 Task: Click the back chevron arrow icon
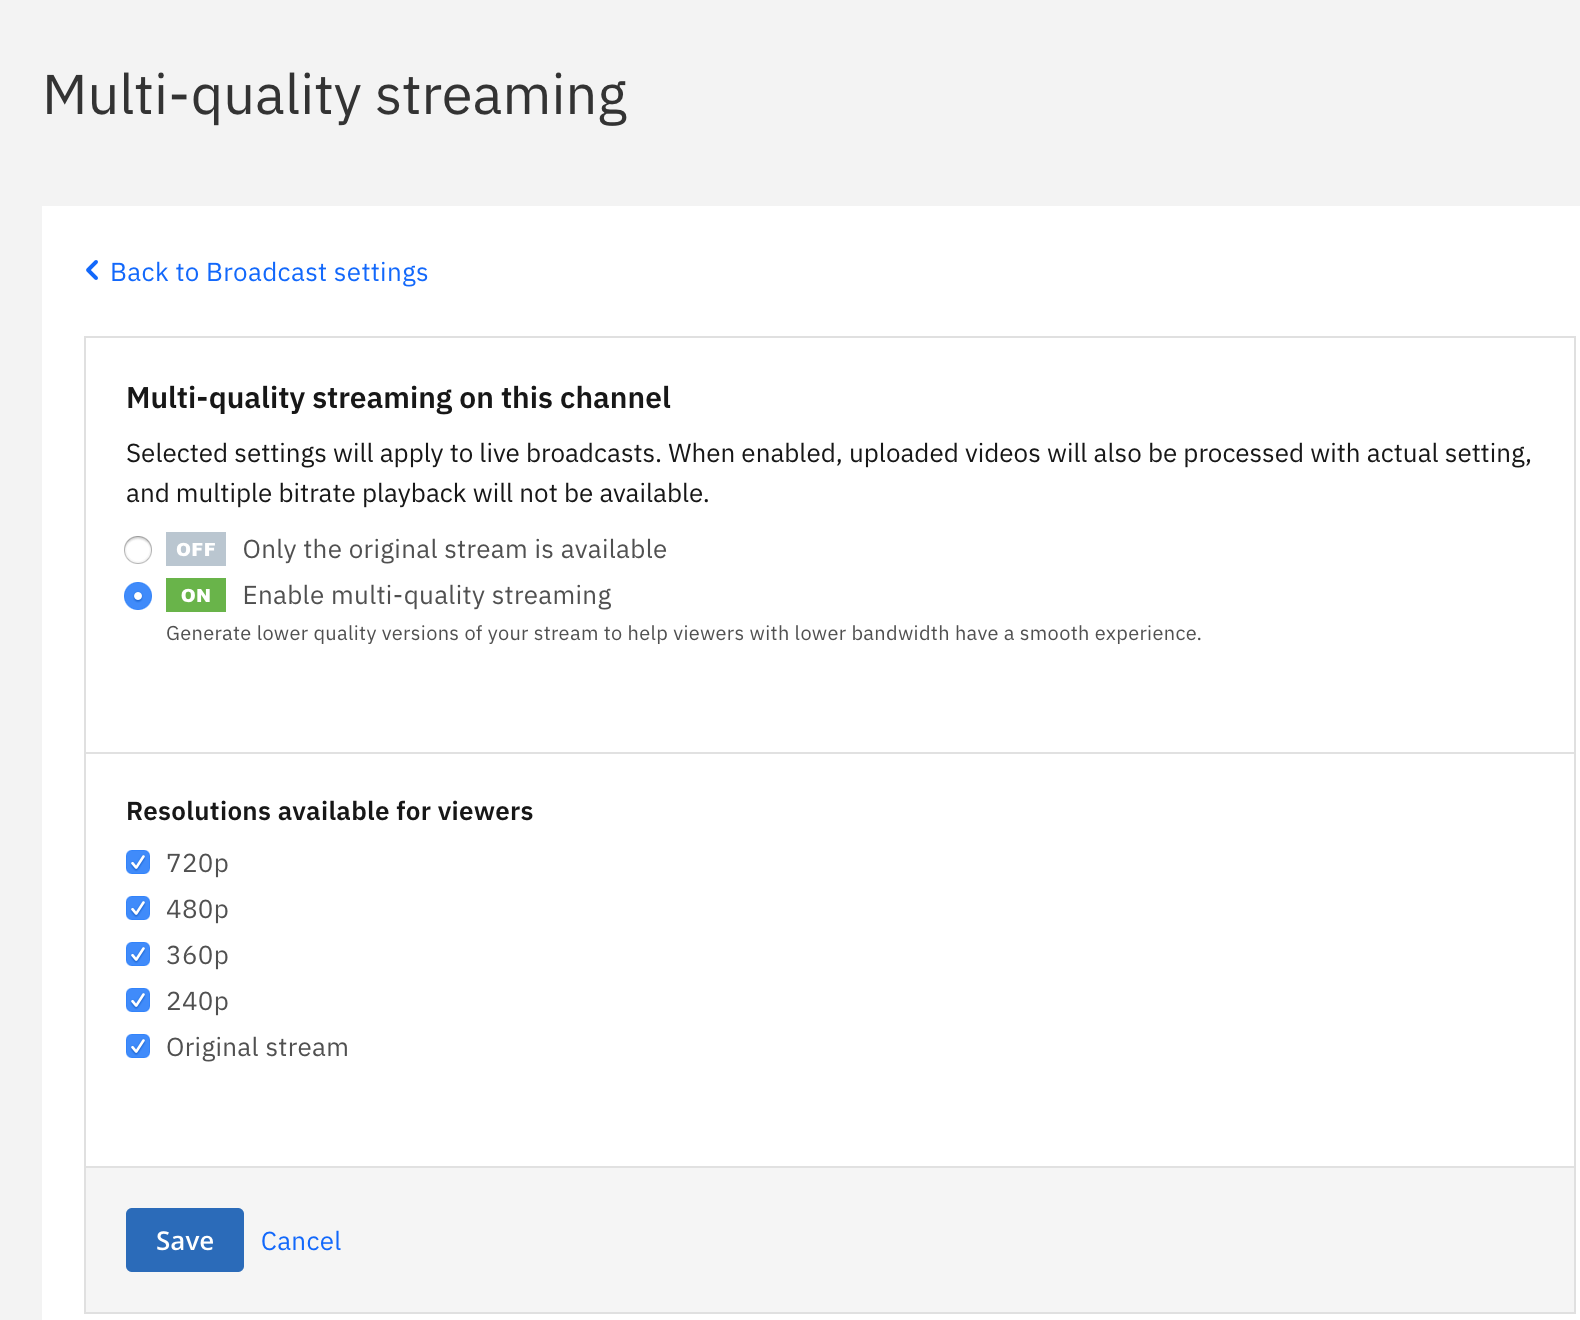click(92, 271)
